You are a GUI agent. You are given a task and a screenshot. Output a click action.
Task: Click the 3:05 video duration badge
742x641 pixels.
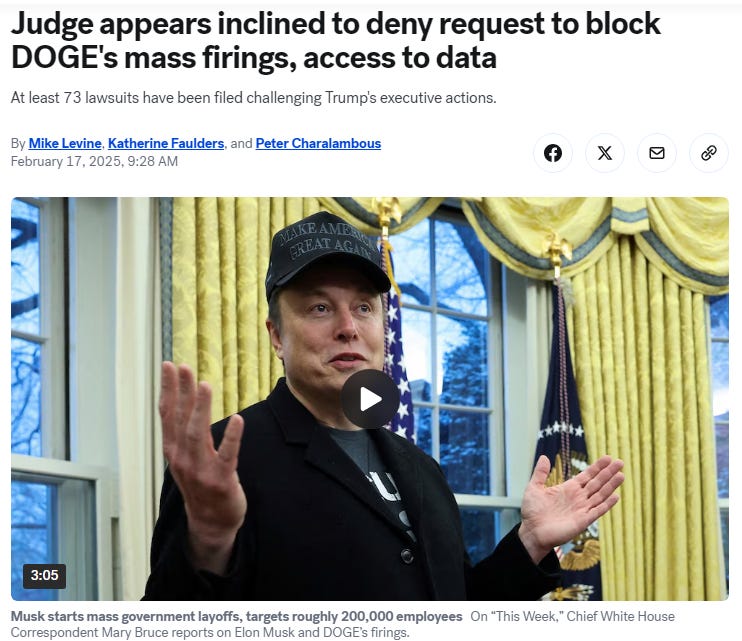coord(44,575)
